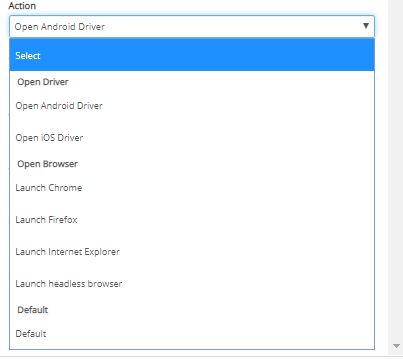Click the Action field label

pos(22,6)
